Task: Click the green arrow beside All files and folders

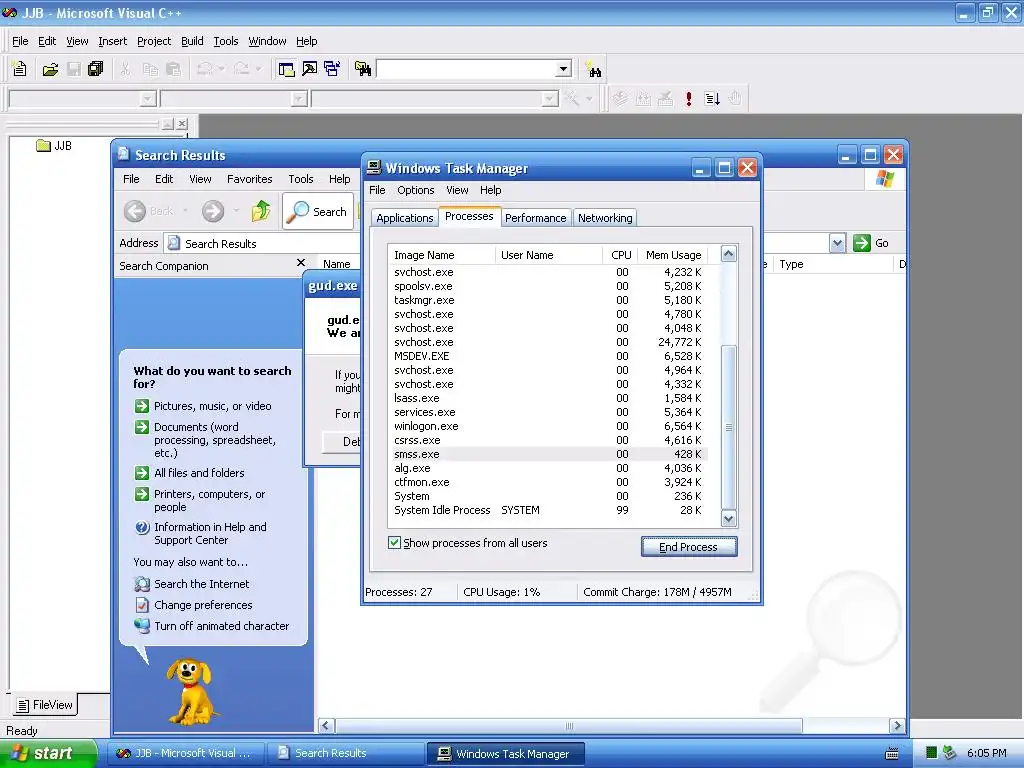Action: [x=142, y=473]
